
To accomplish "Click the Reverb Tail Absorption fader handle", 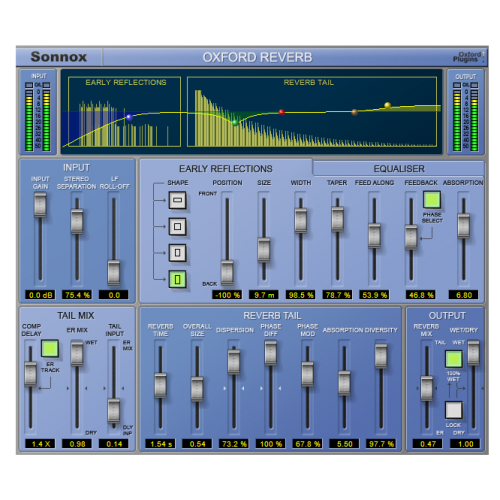I will coord(344,383).
